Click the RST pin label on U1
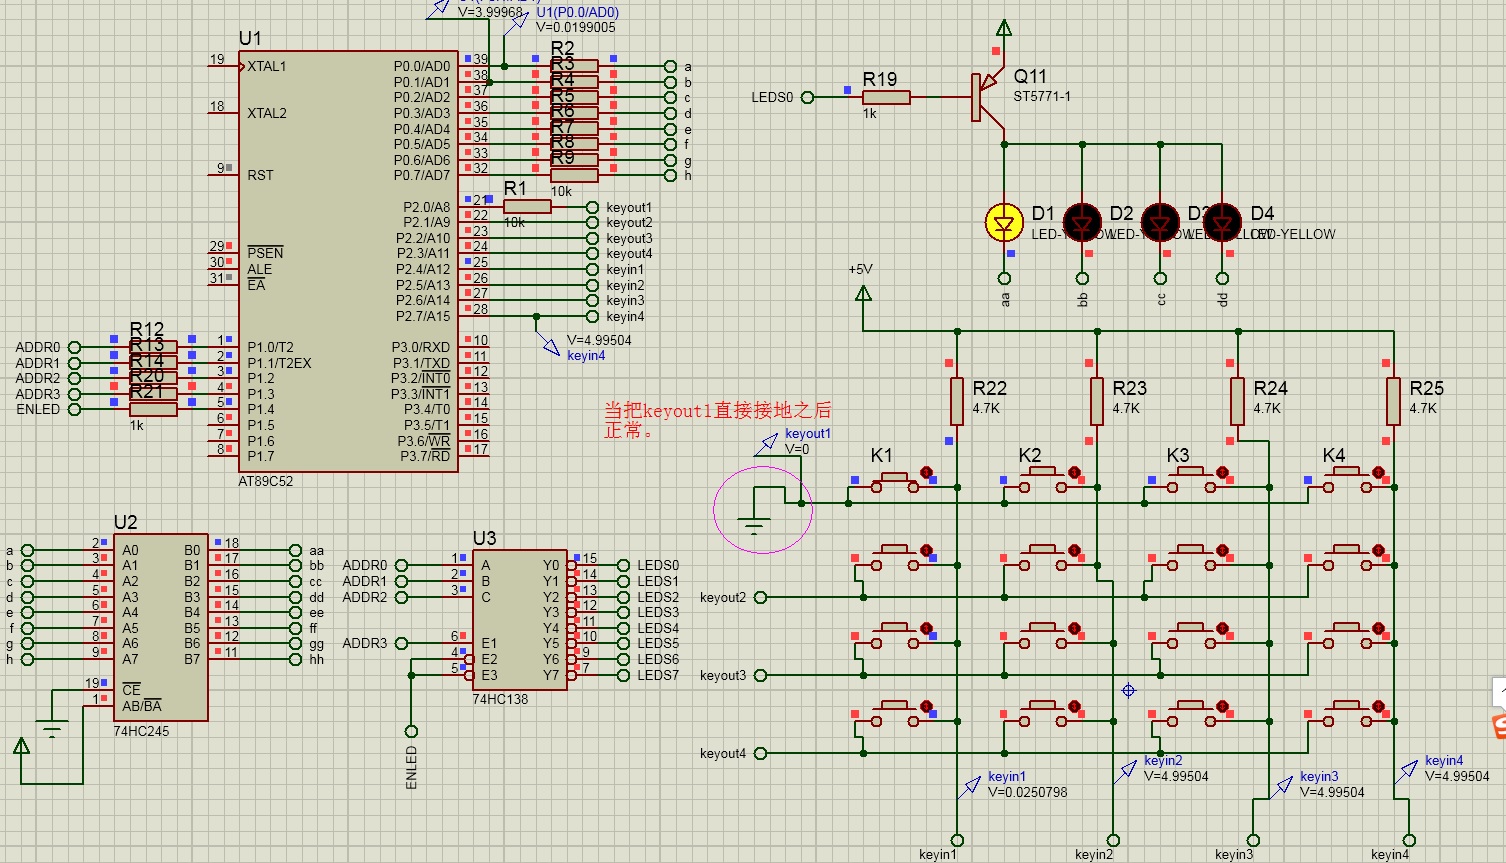The height and width of the screenshot is (863, 1506). (x=260, y=175)
